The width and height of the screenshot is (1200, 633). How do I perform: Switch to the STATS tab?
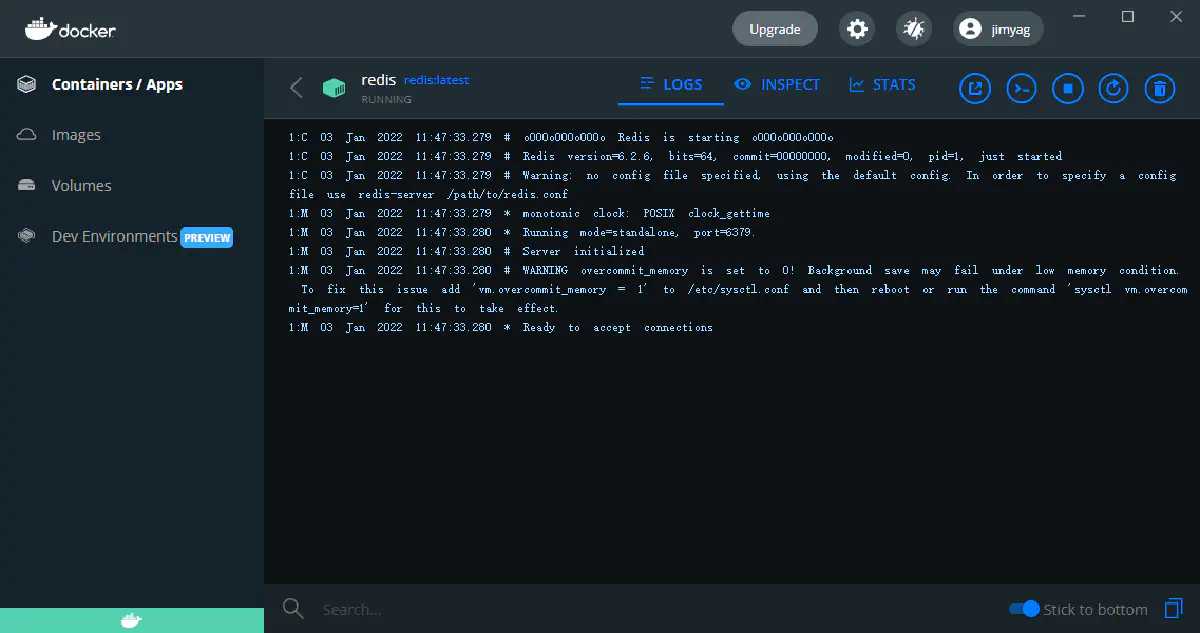click(882, 85)
